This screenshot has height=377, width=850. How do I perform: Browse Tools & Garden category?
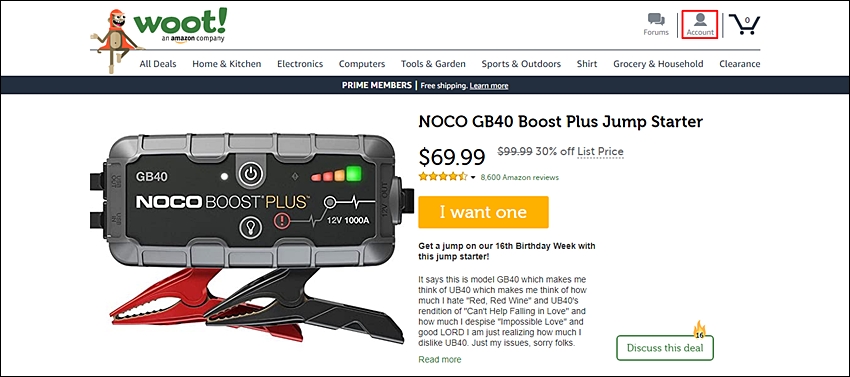(433, 64)
